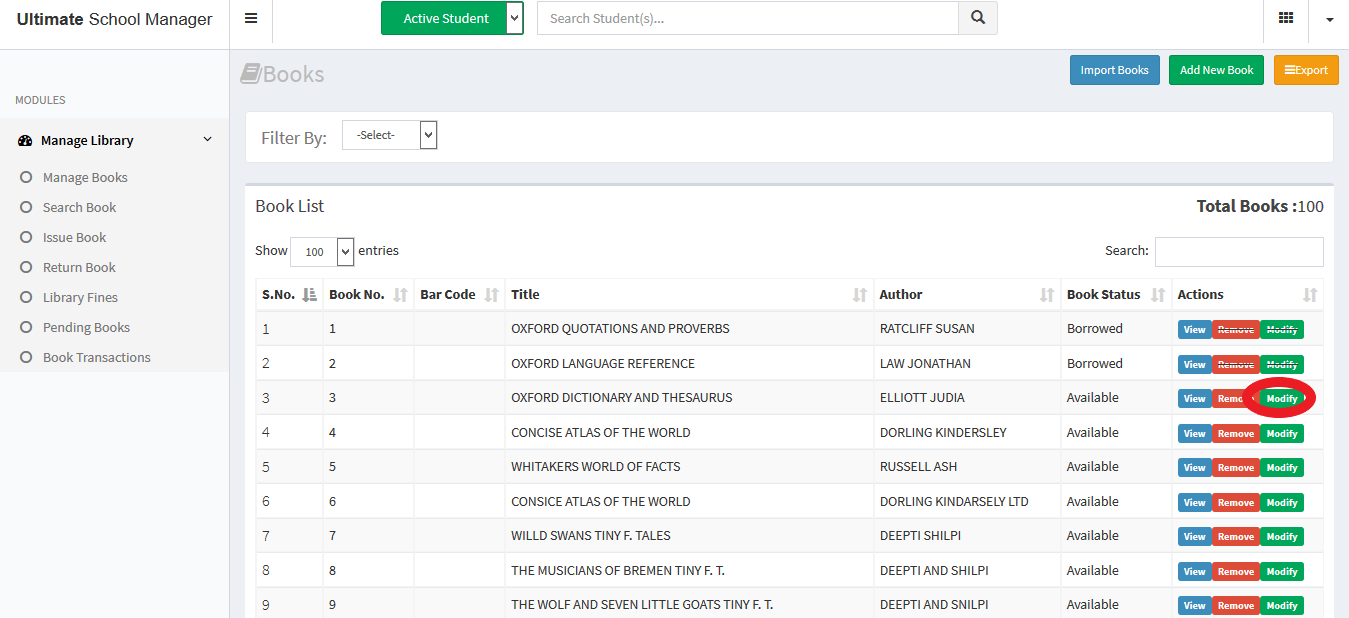1349x618 pixels.
Task: Open the apps grid icon
Action: pyautogui.click(x=1286, y=18)
